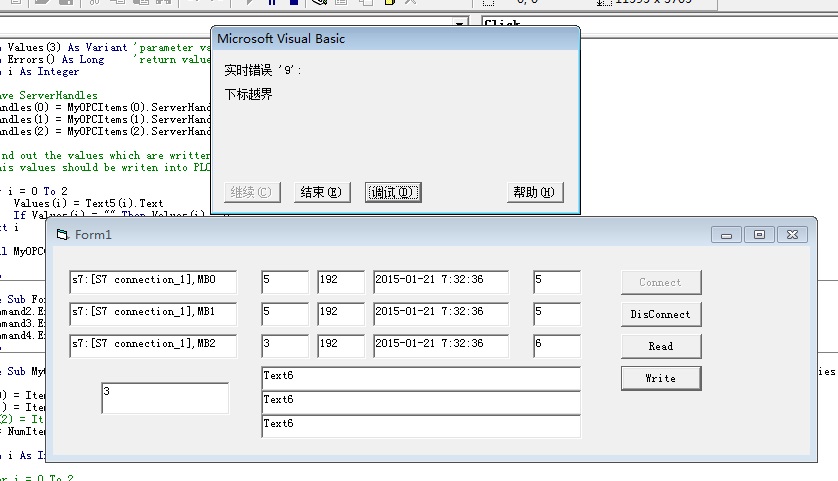Viewport: 838px width, 481px height.
Task: Click the middle Text6 field
Action: [421, 402]
